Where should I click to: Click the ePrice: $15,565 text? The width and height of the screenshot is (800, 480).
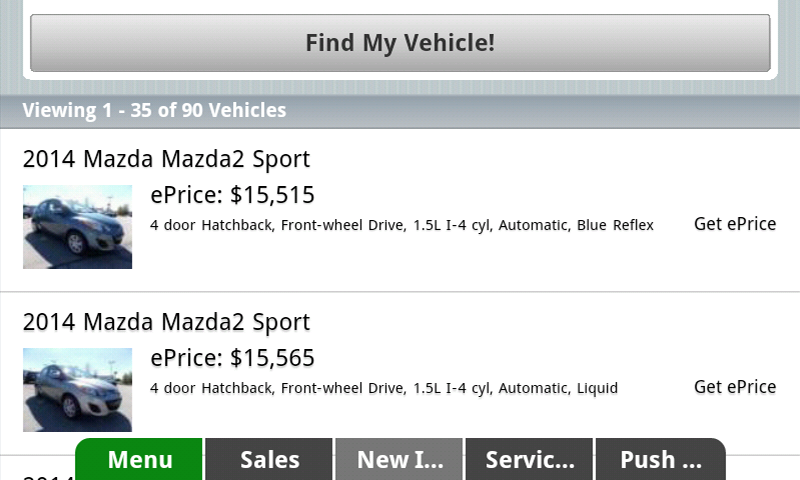[232, 358]
